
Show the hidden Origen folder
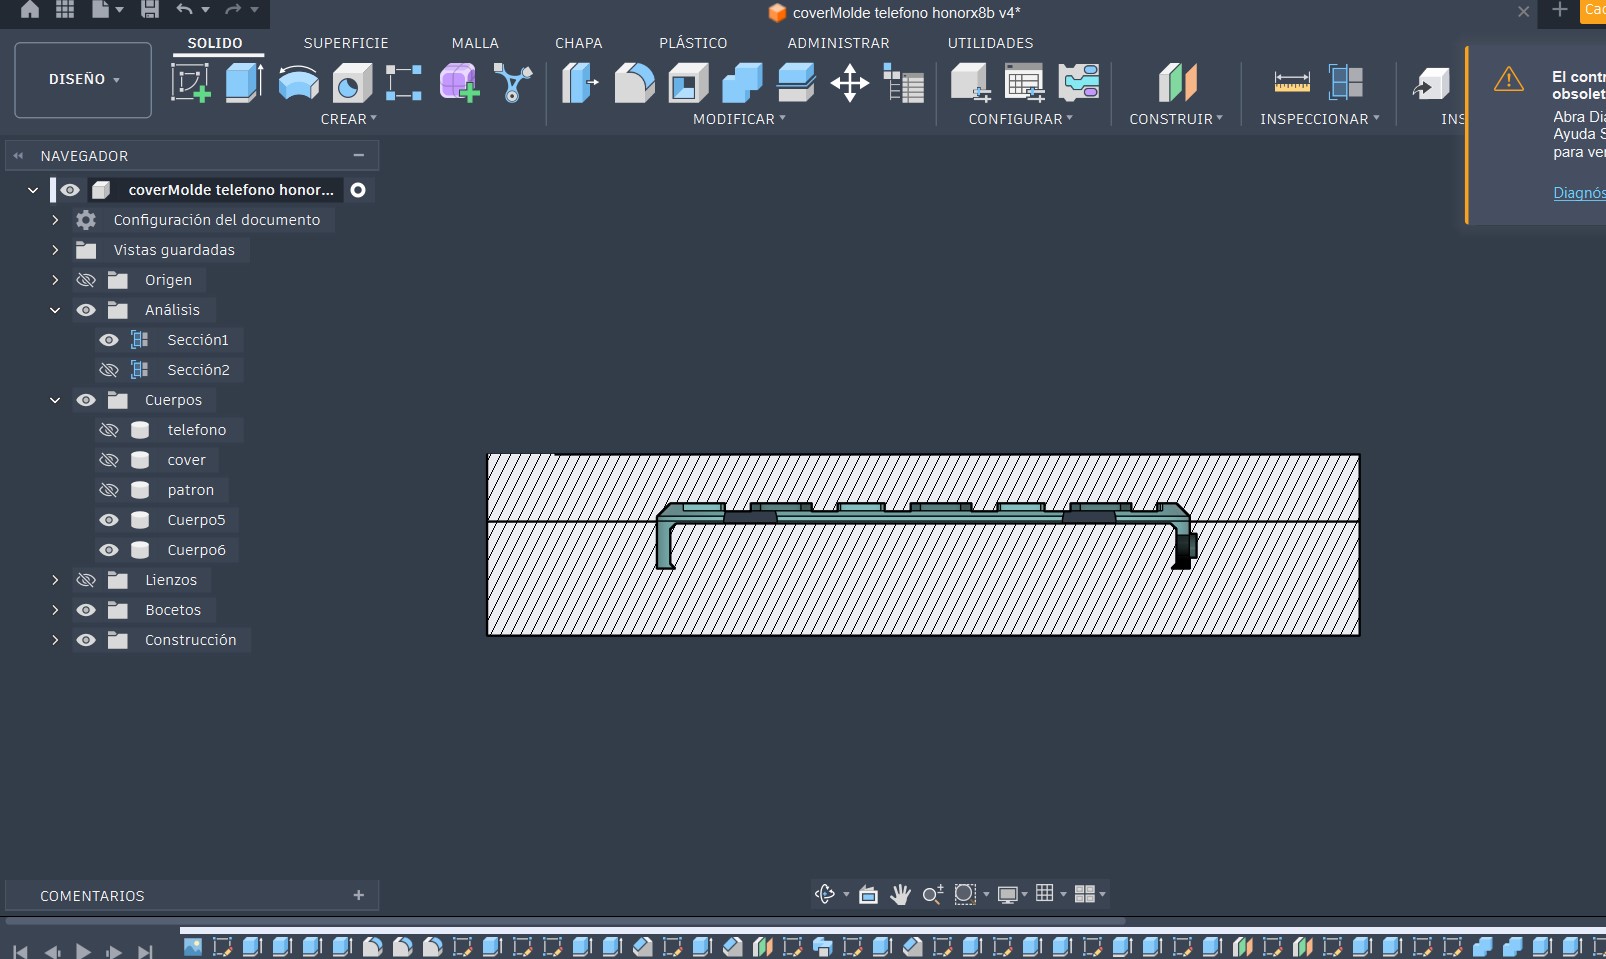(86, 280)
